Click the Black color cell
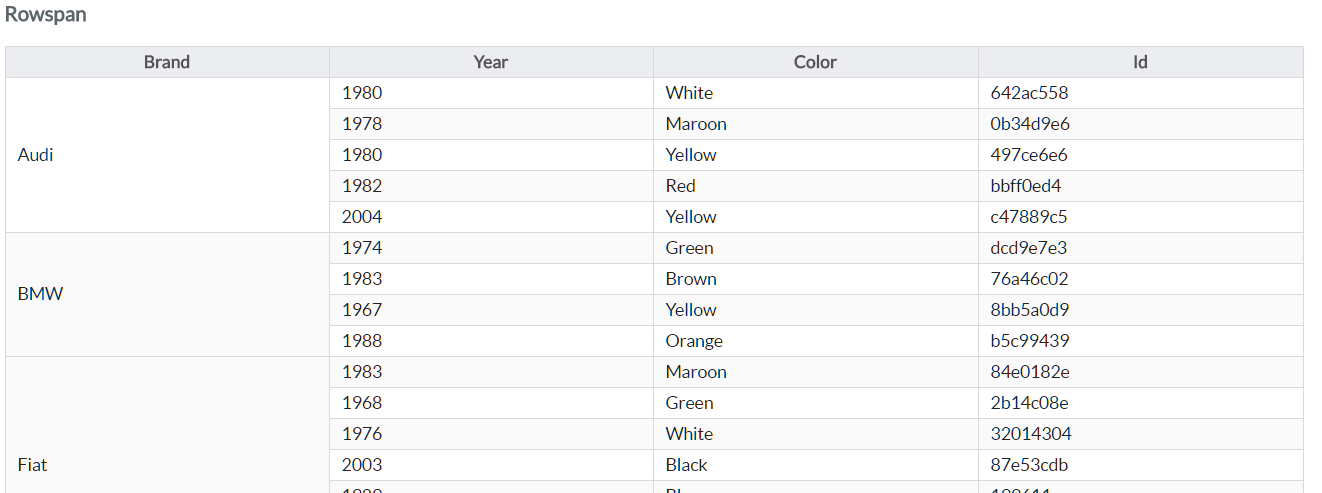 click(816, 465)
